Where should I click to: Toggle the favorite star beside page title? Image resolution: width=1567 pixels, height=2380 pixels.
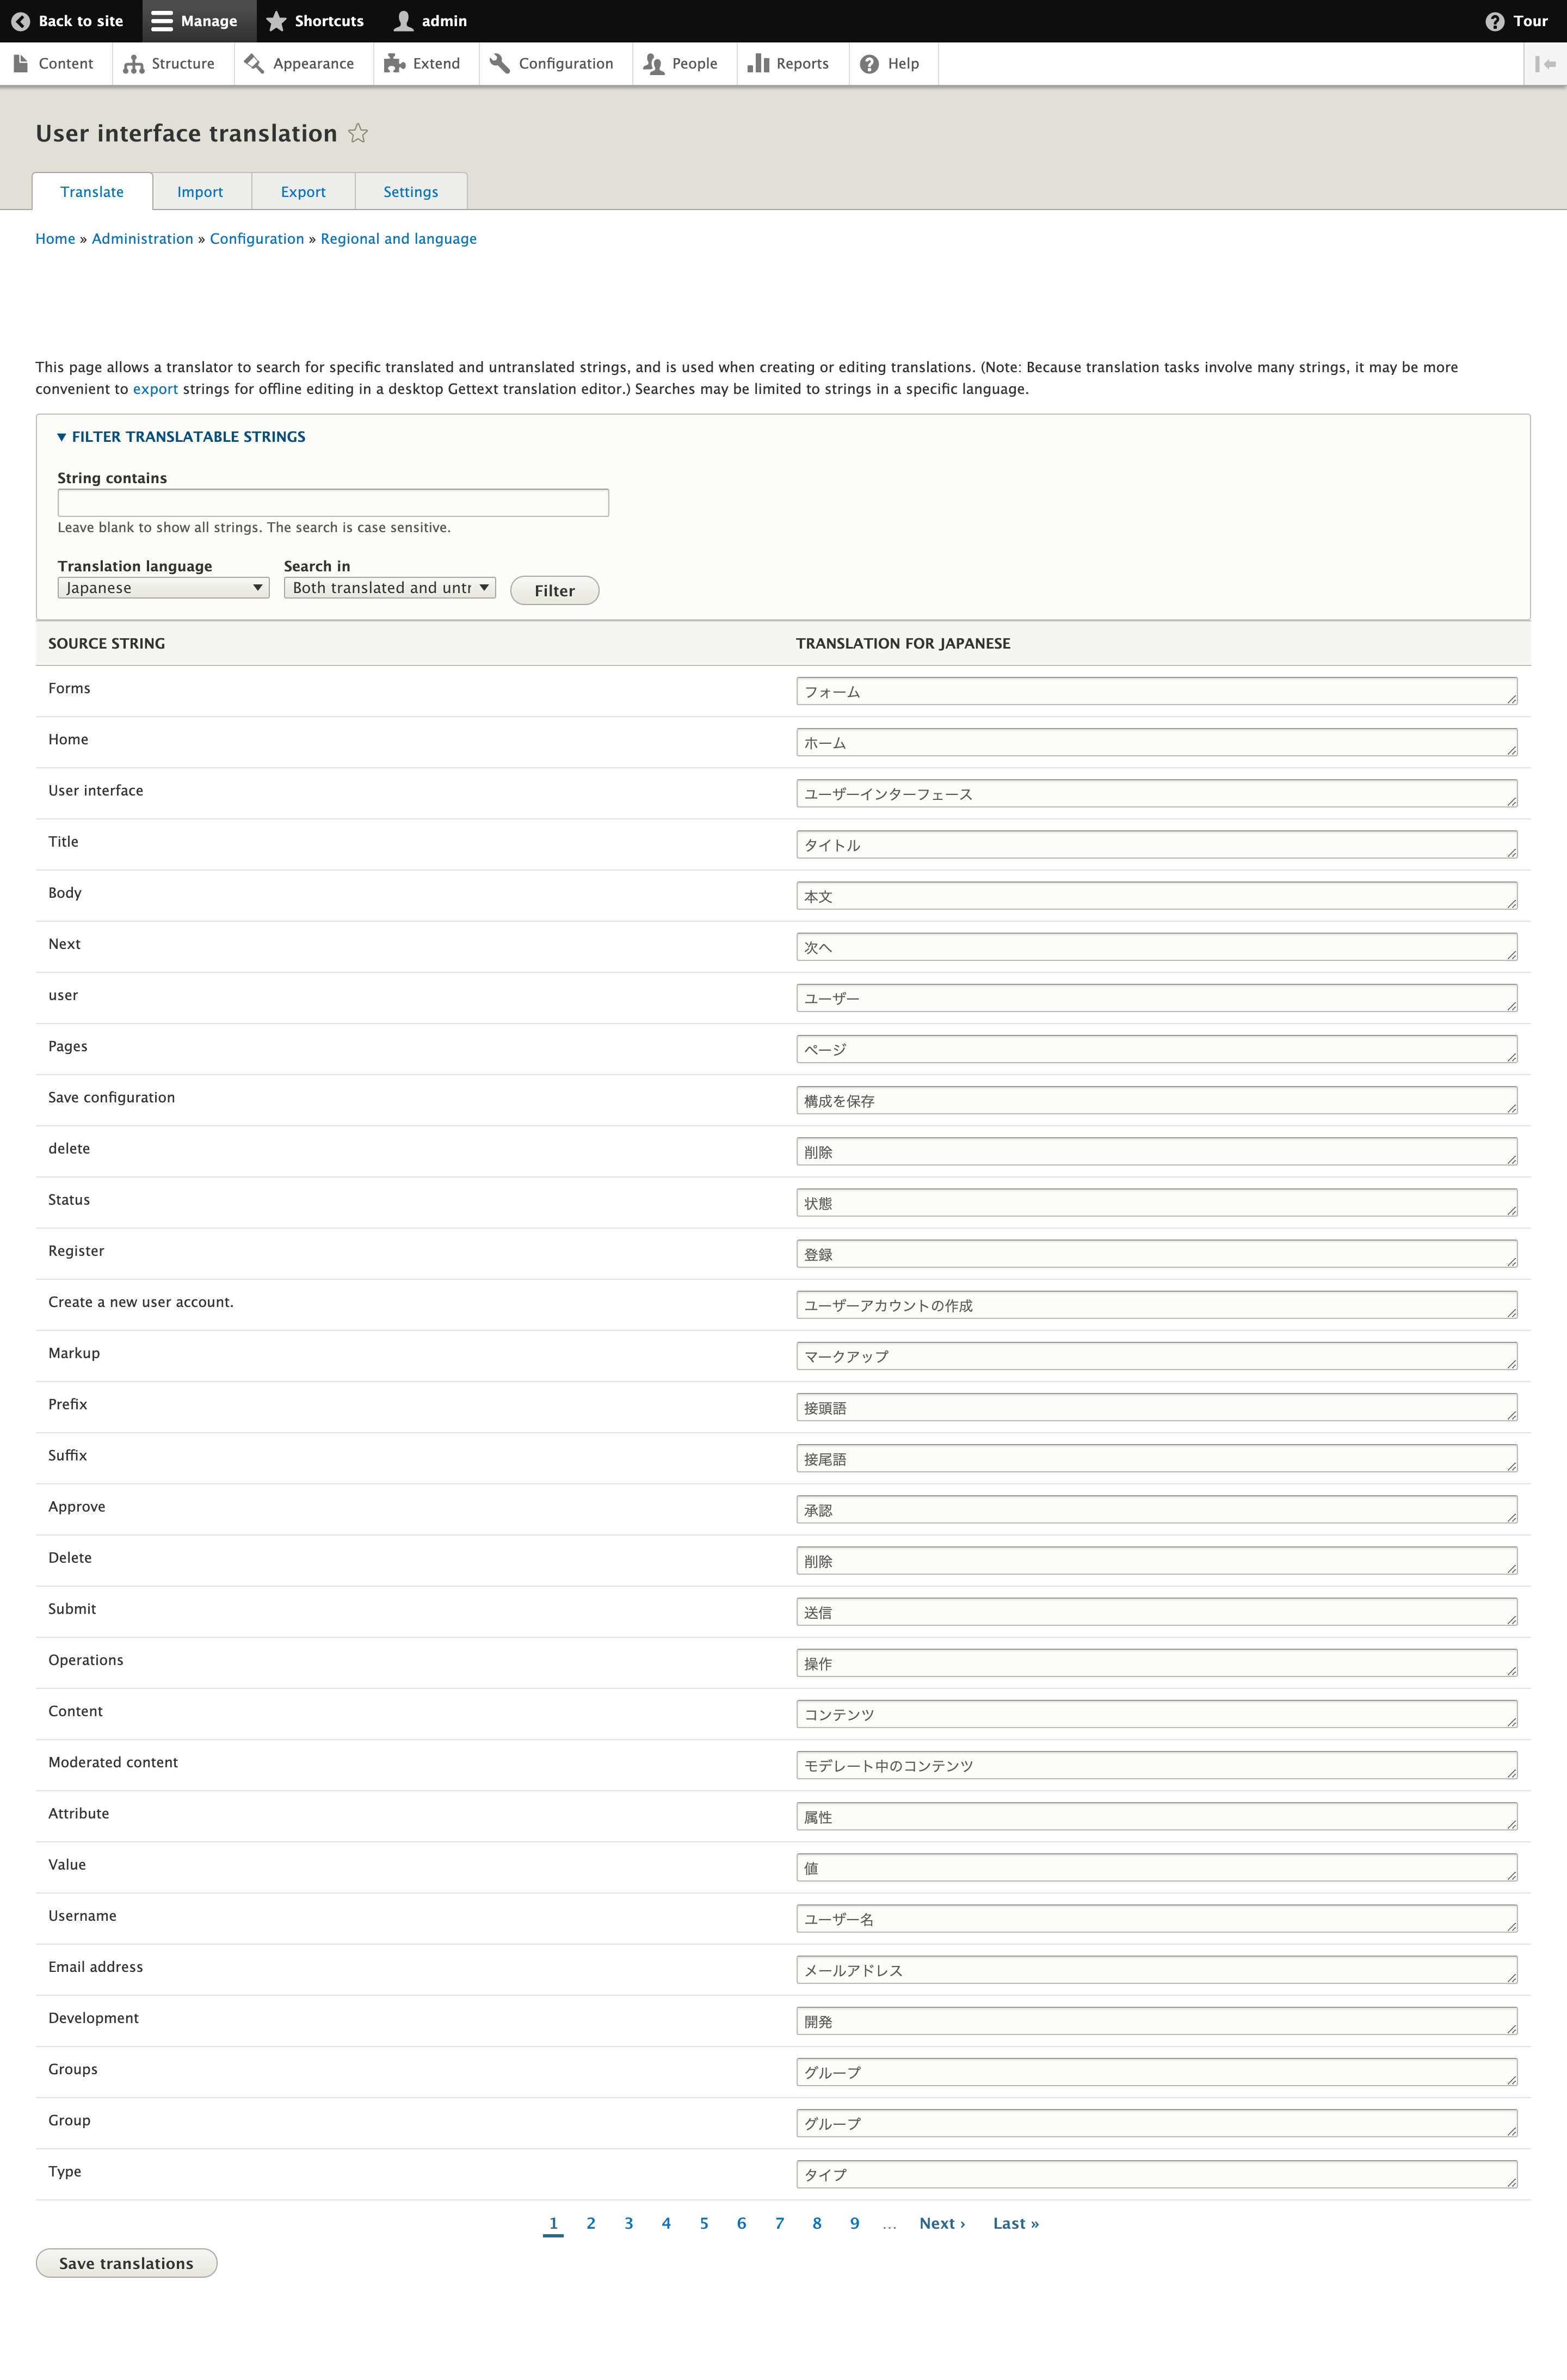point(358,132)
